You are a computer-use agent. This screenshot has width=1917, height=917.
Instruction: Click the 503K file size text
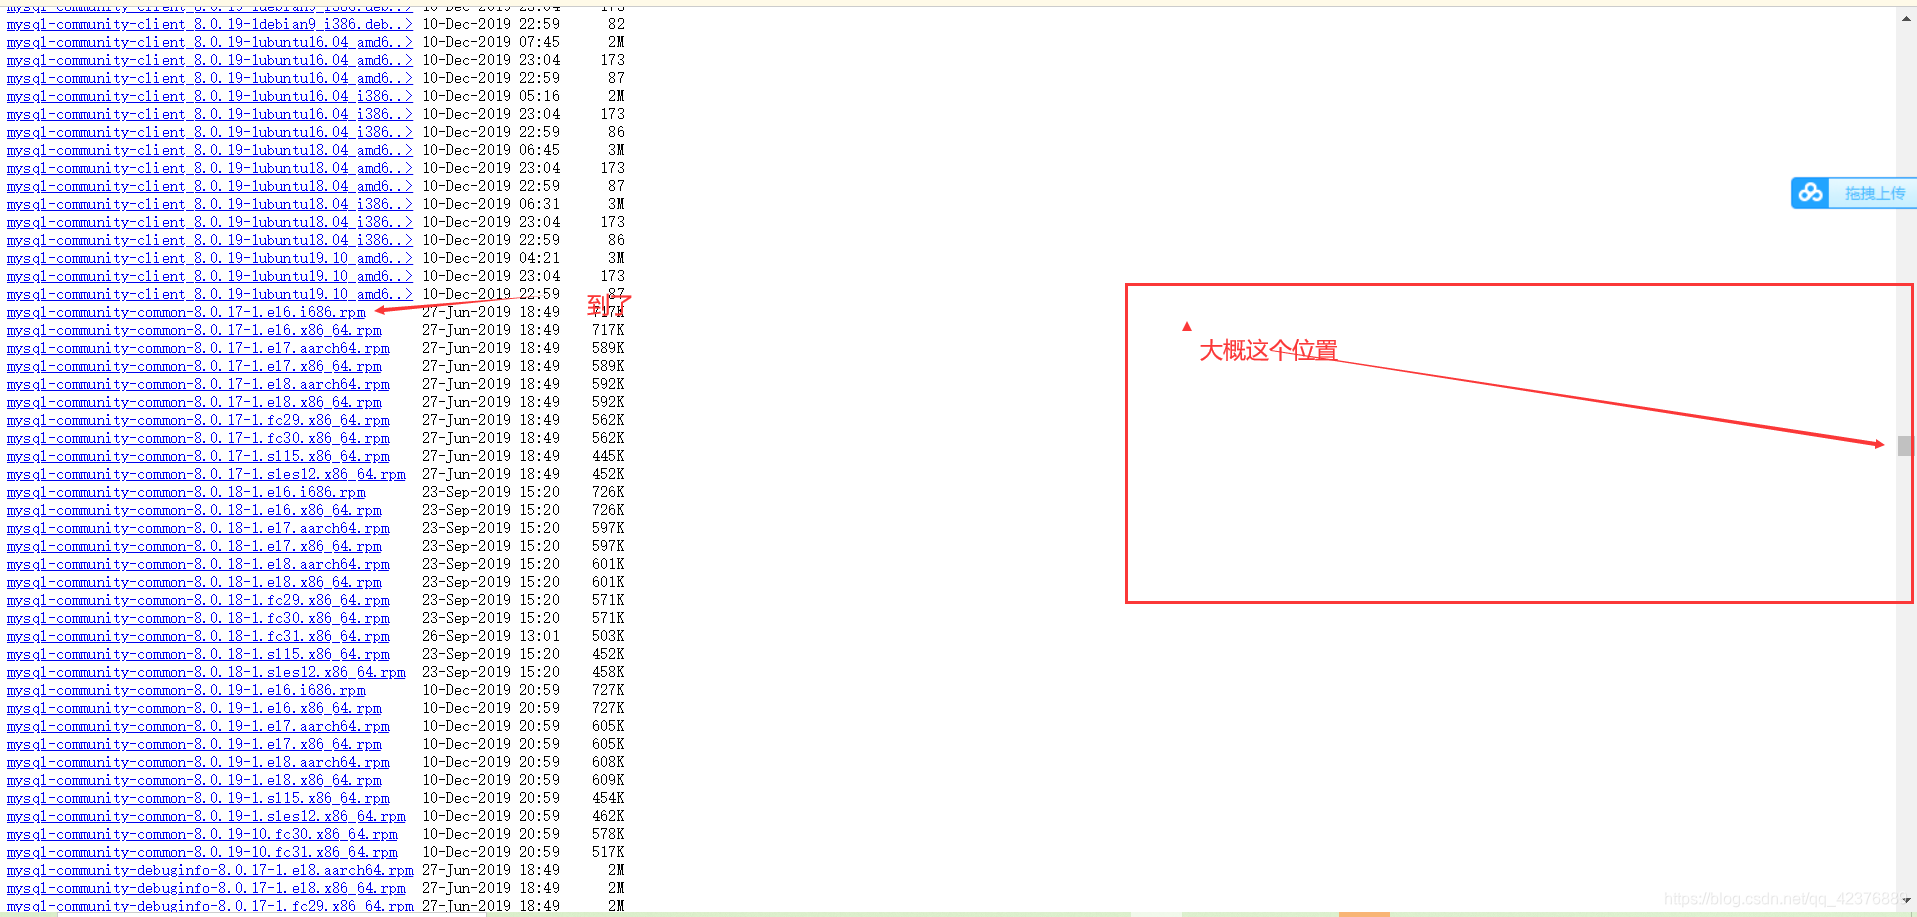point(608,636)
